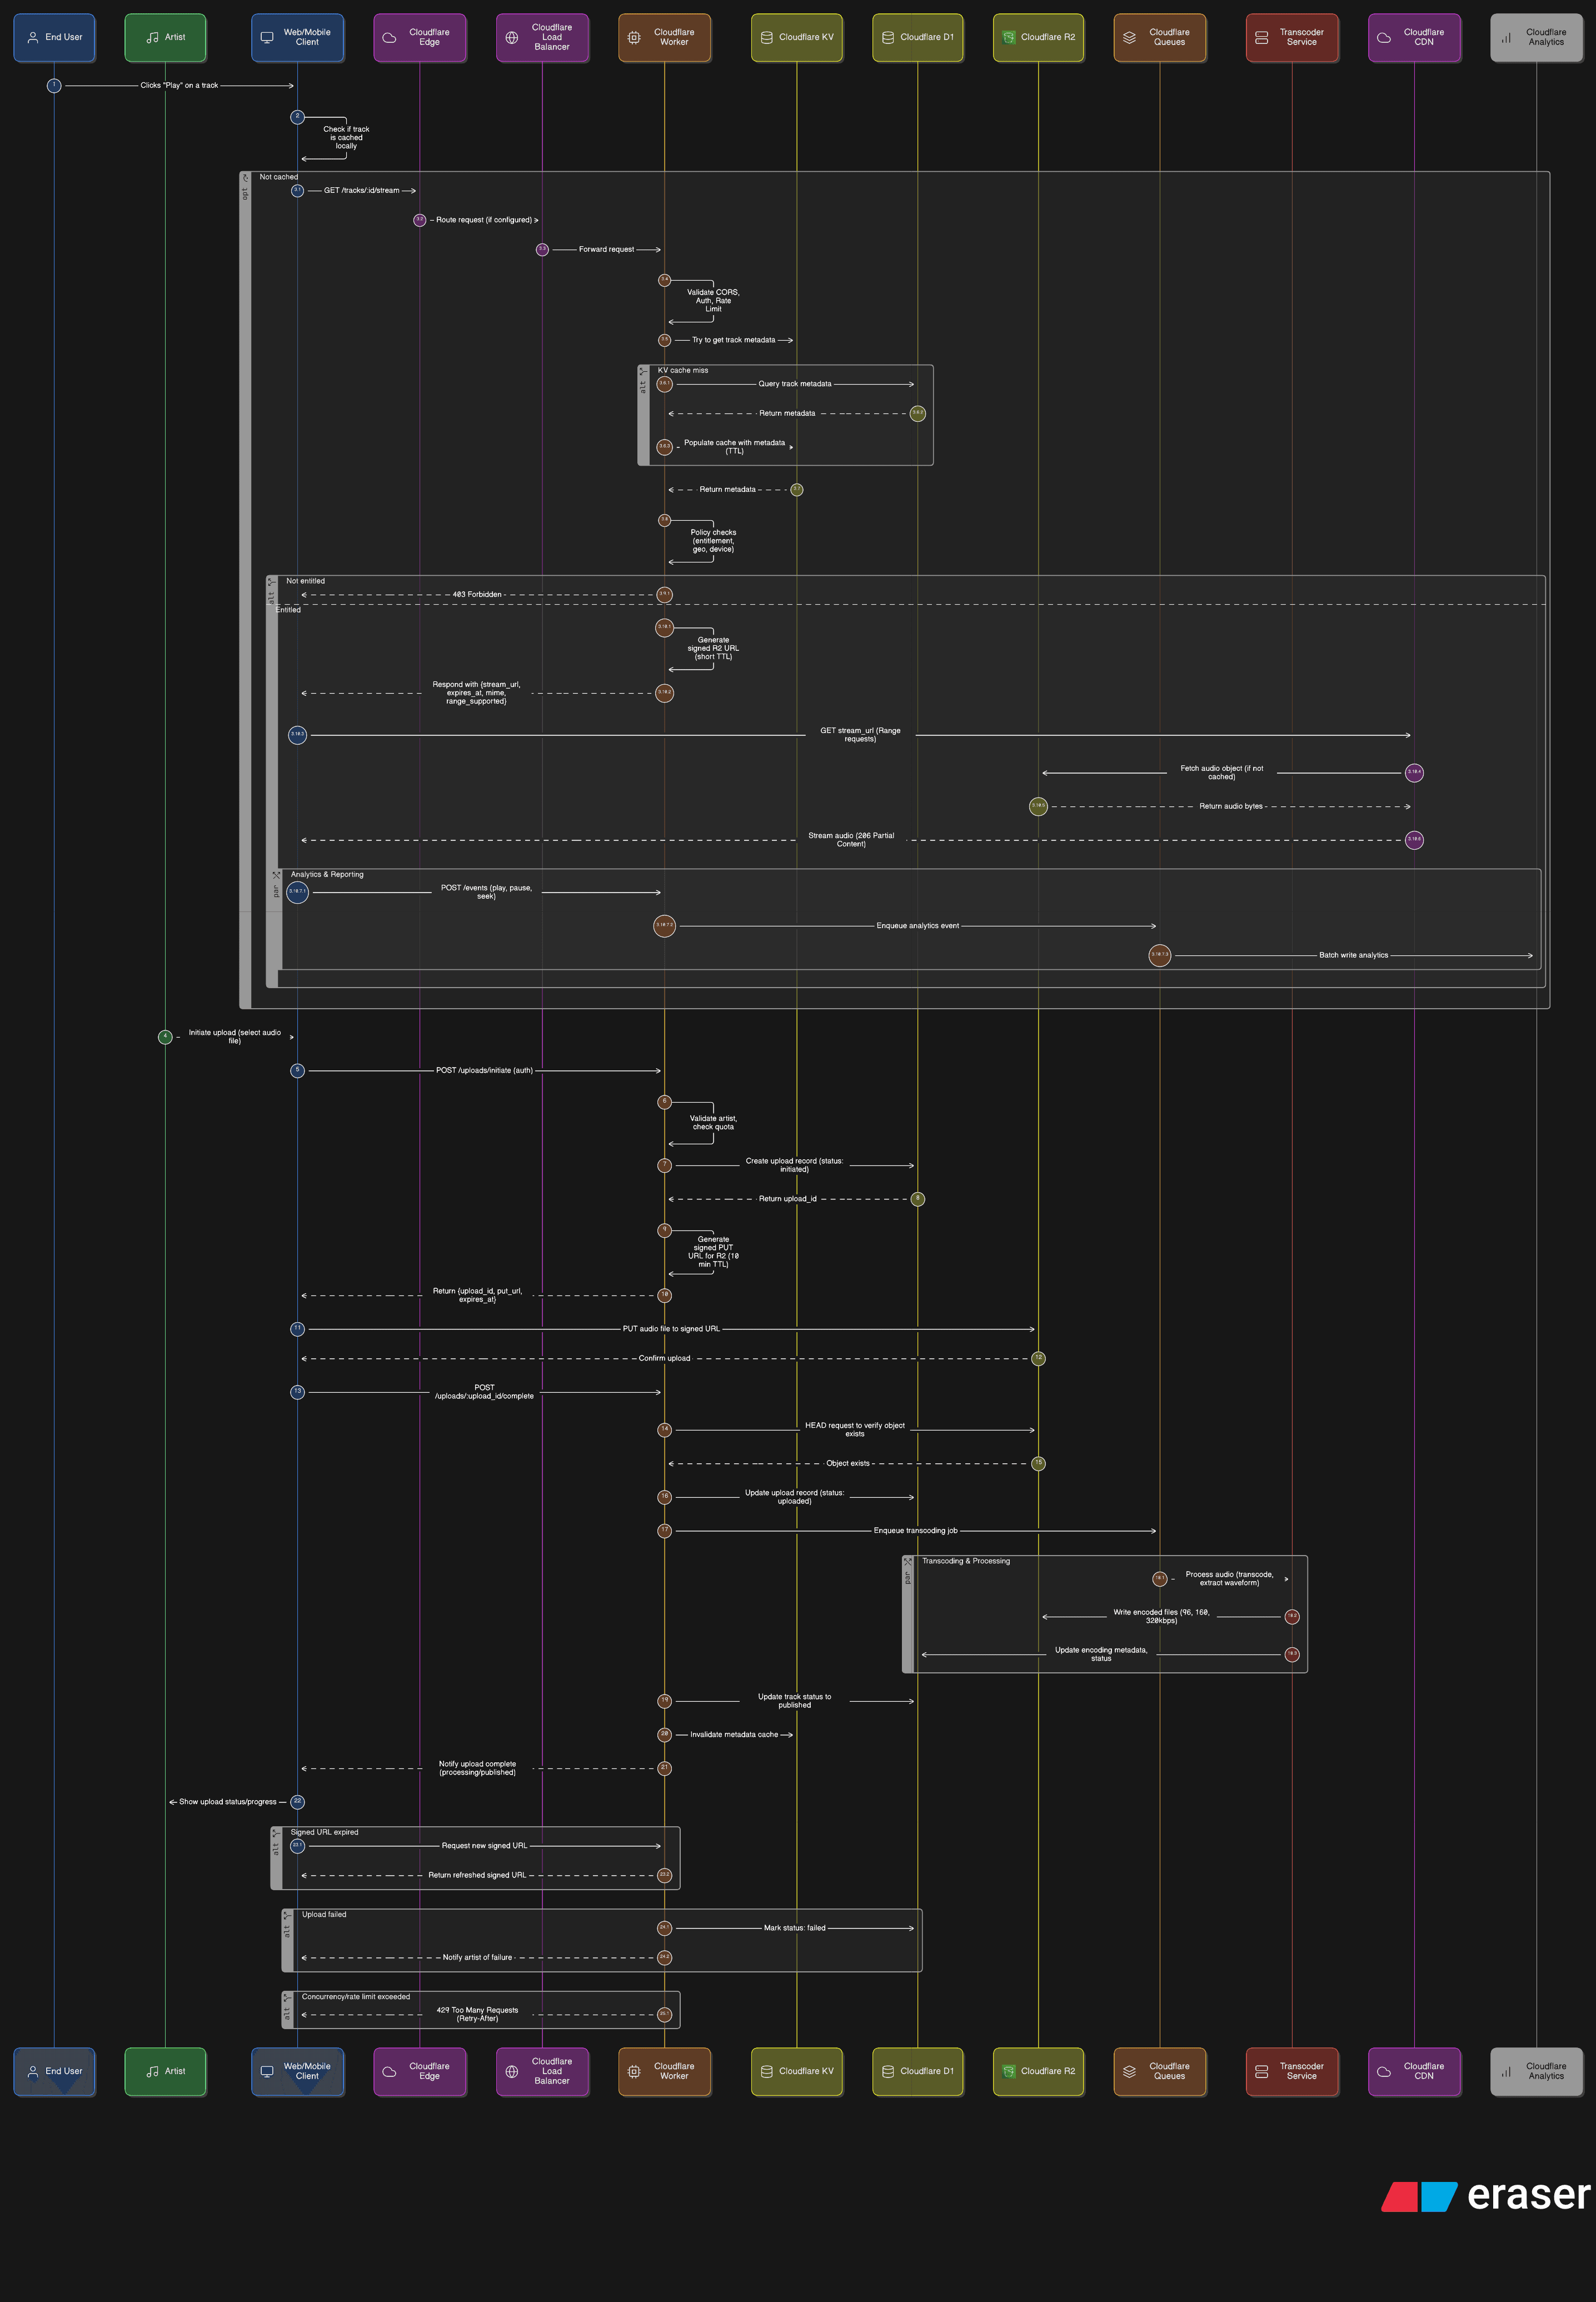Image resolution: width=1596 pixels, height=2302 pixels.
Task: Select the "GET /tracks/:id/stream" message label
Action: [361, 190]
